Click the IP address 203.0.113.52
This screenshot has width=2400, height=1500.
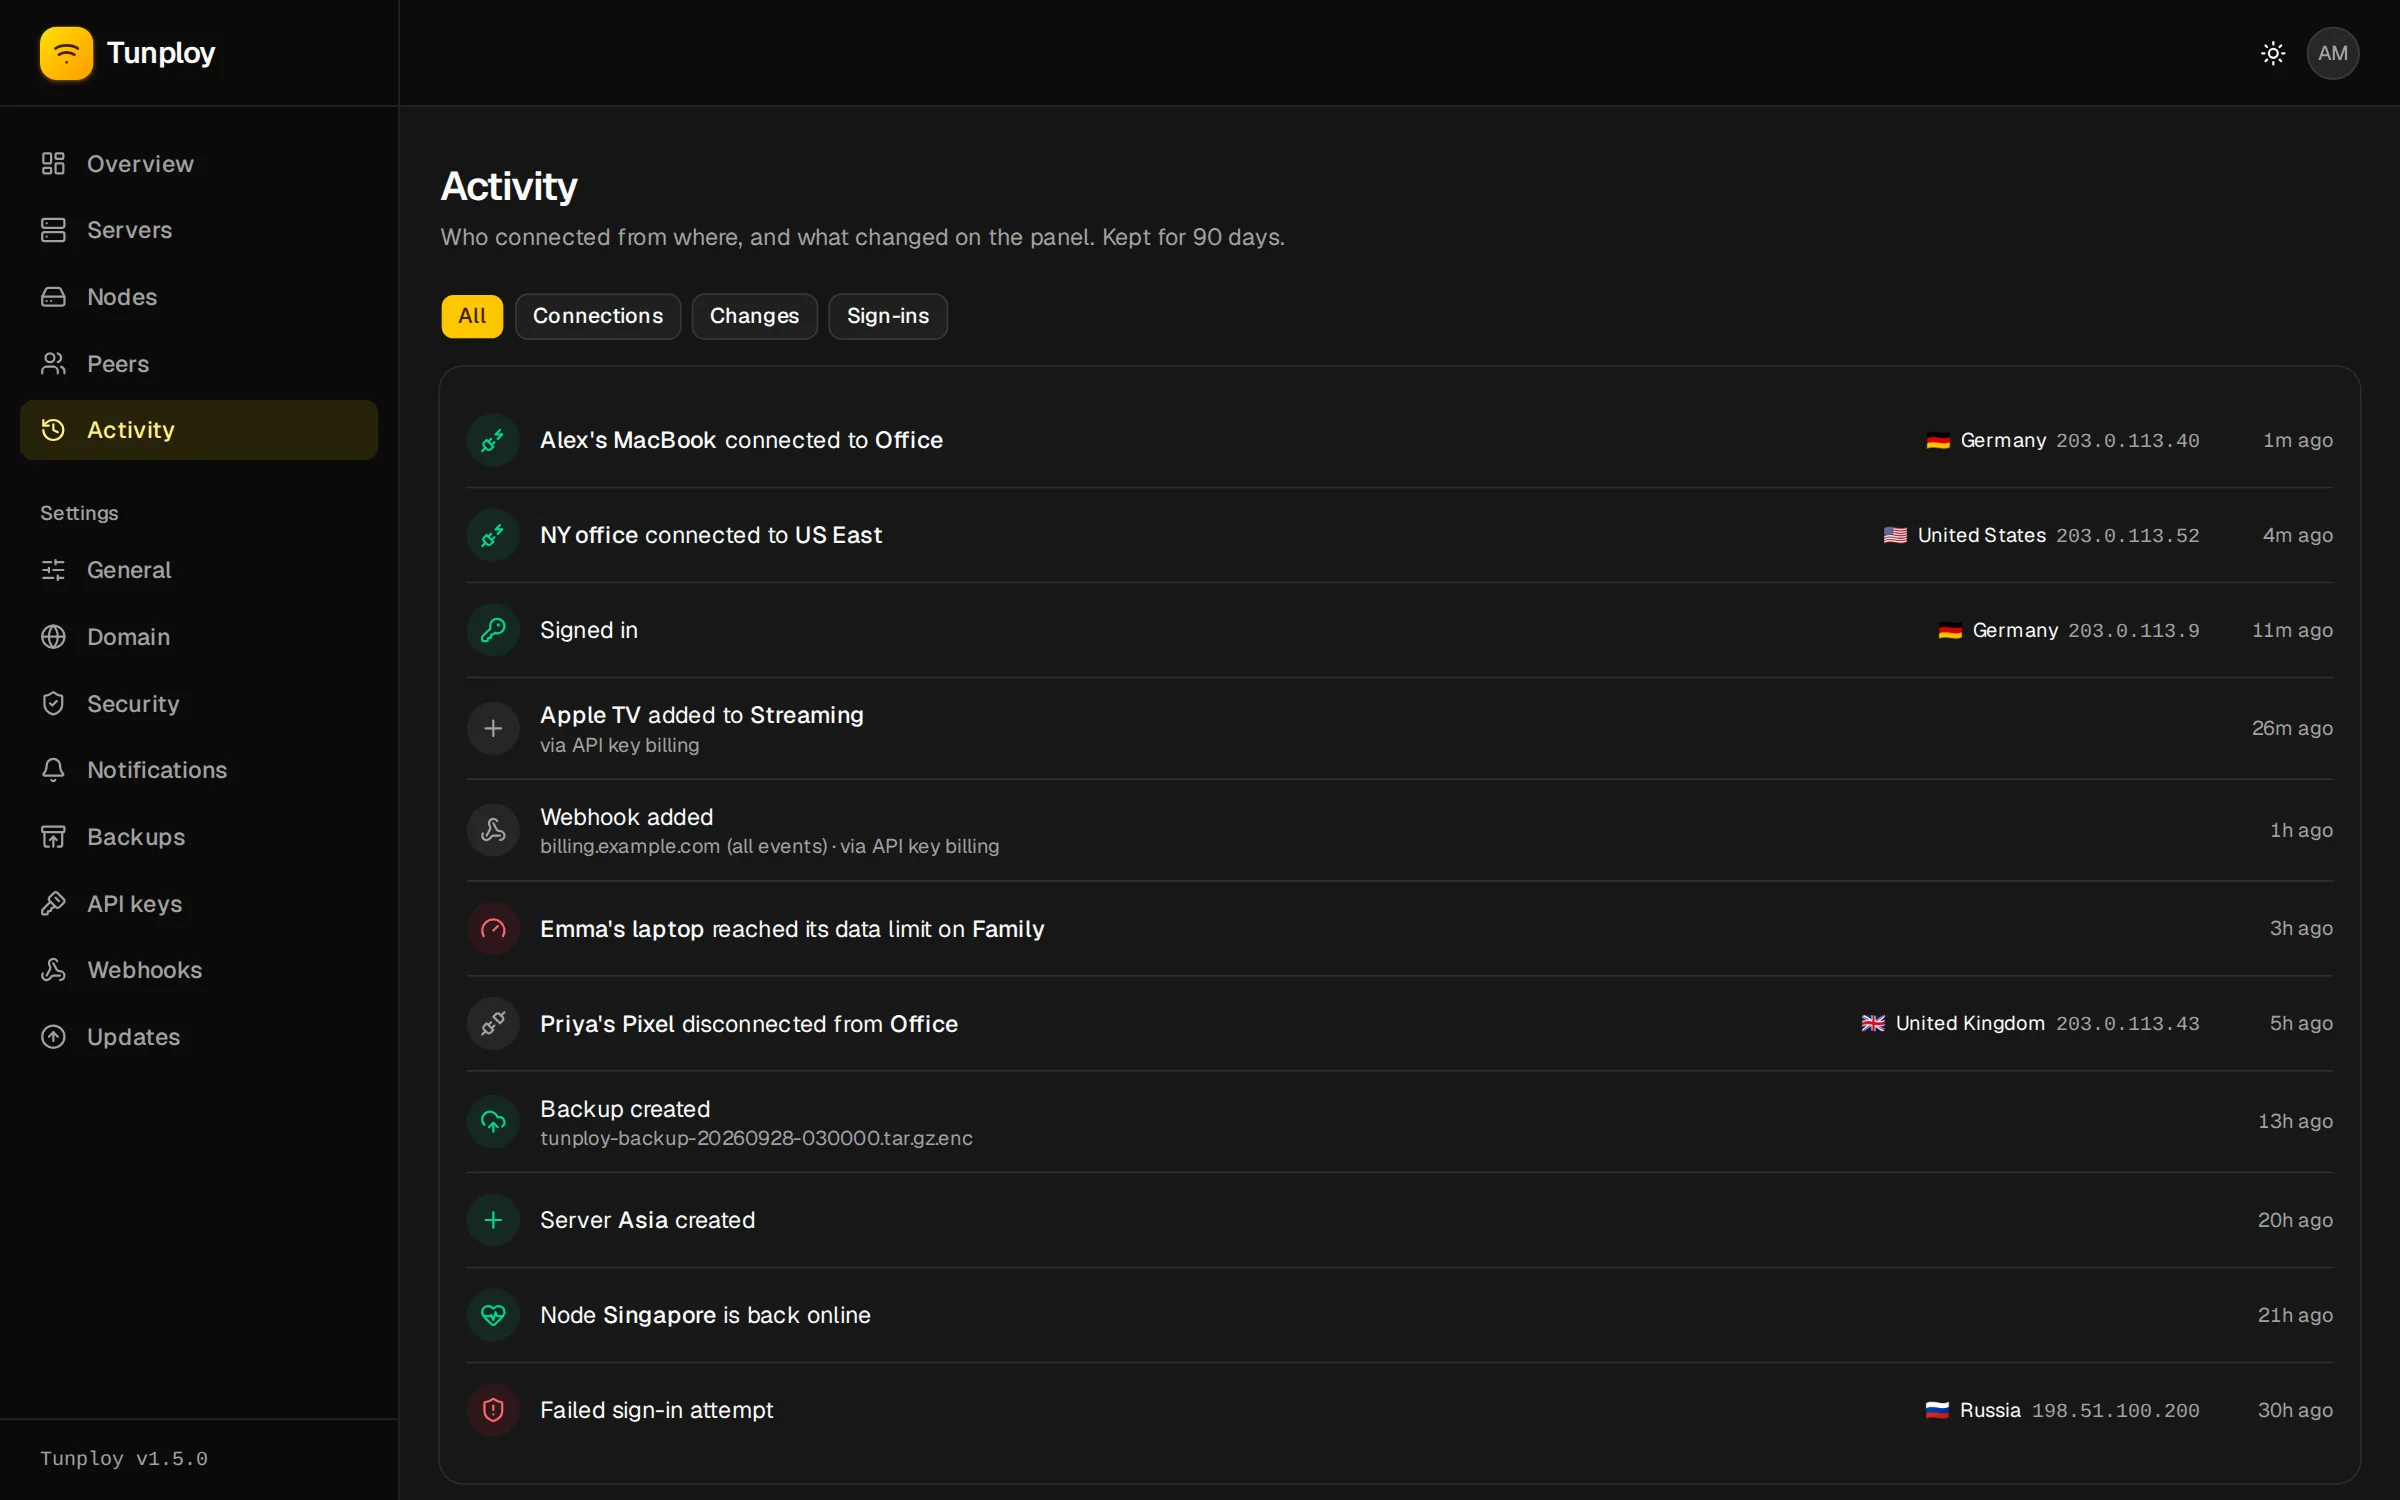[2127, 536]
